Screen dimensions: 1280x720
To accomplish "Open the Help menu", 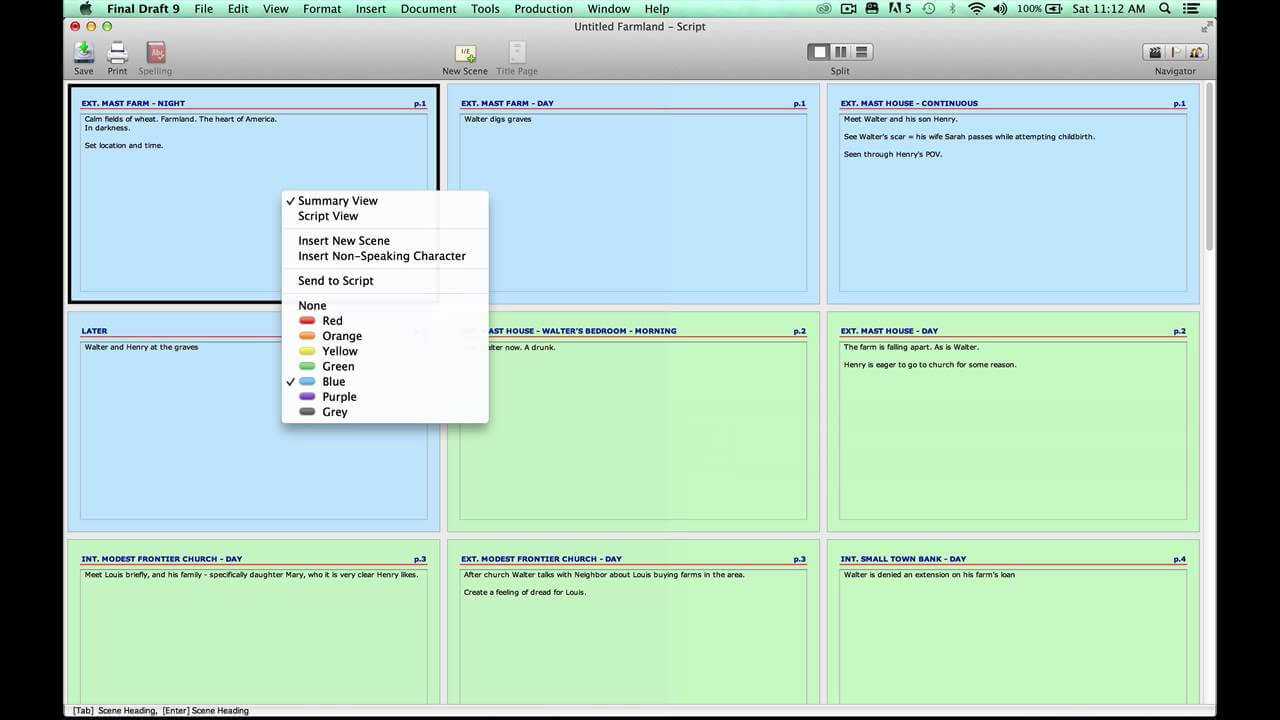I will pyautogui.click(x=657, y=9).
